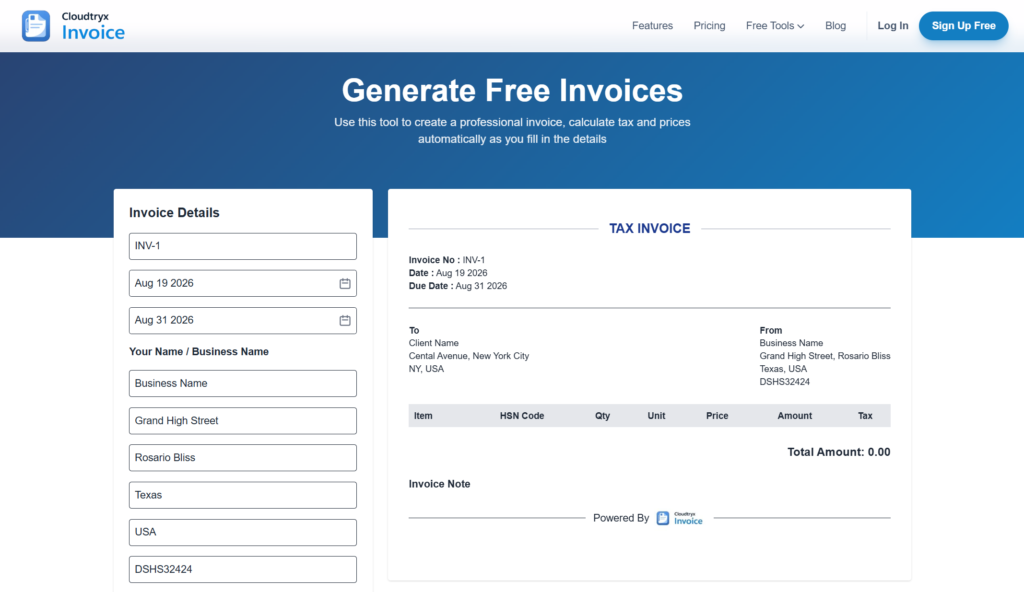Click the Due Date : Aug 31 2026 text
The height and width of the screenshot is (592, 1024).
[x=458, y=286]
